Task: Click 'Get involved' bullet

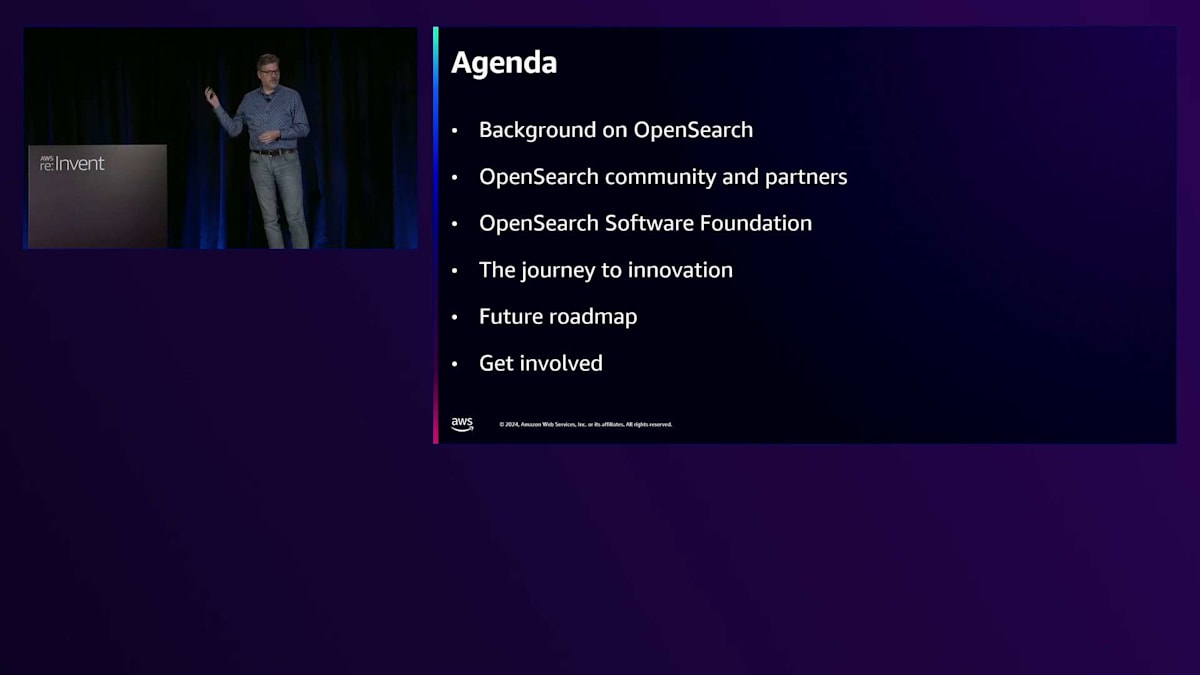Action: tap(541, 363)
